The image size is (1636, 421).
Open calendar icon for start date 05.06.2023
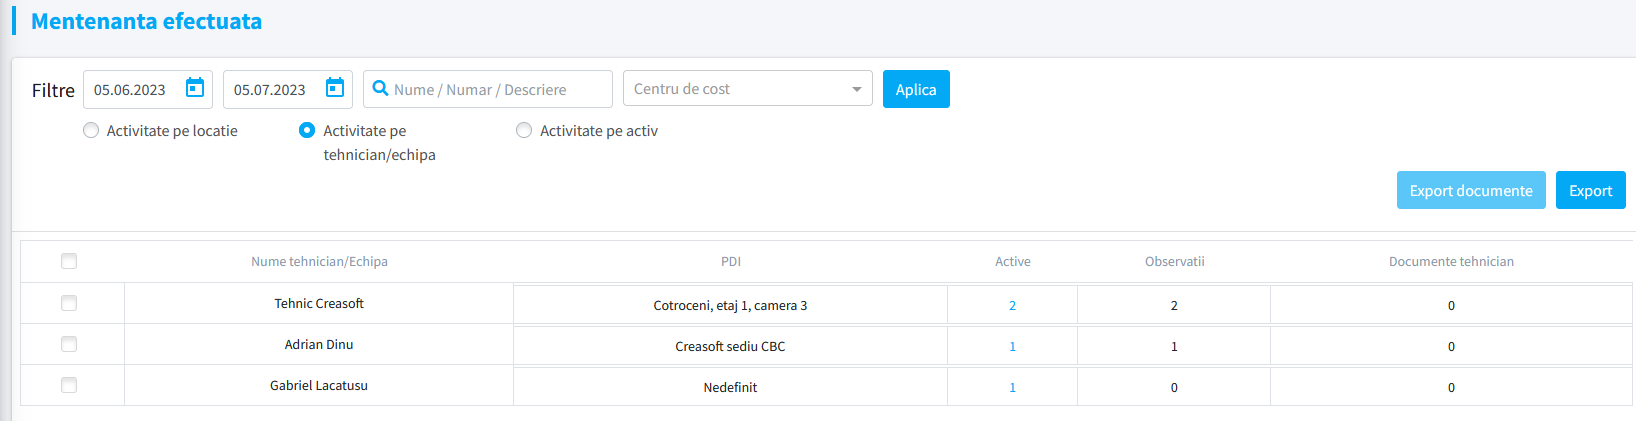click(x=195, y=88)
